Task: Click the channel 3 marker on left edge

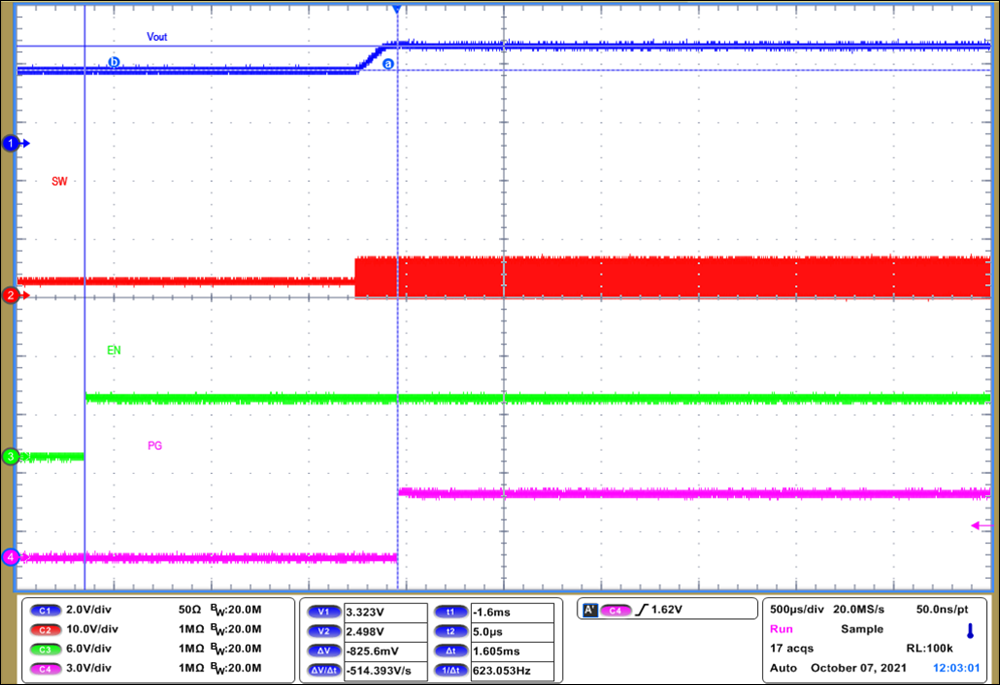Action: point(10,456)
